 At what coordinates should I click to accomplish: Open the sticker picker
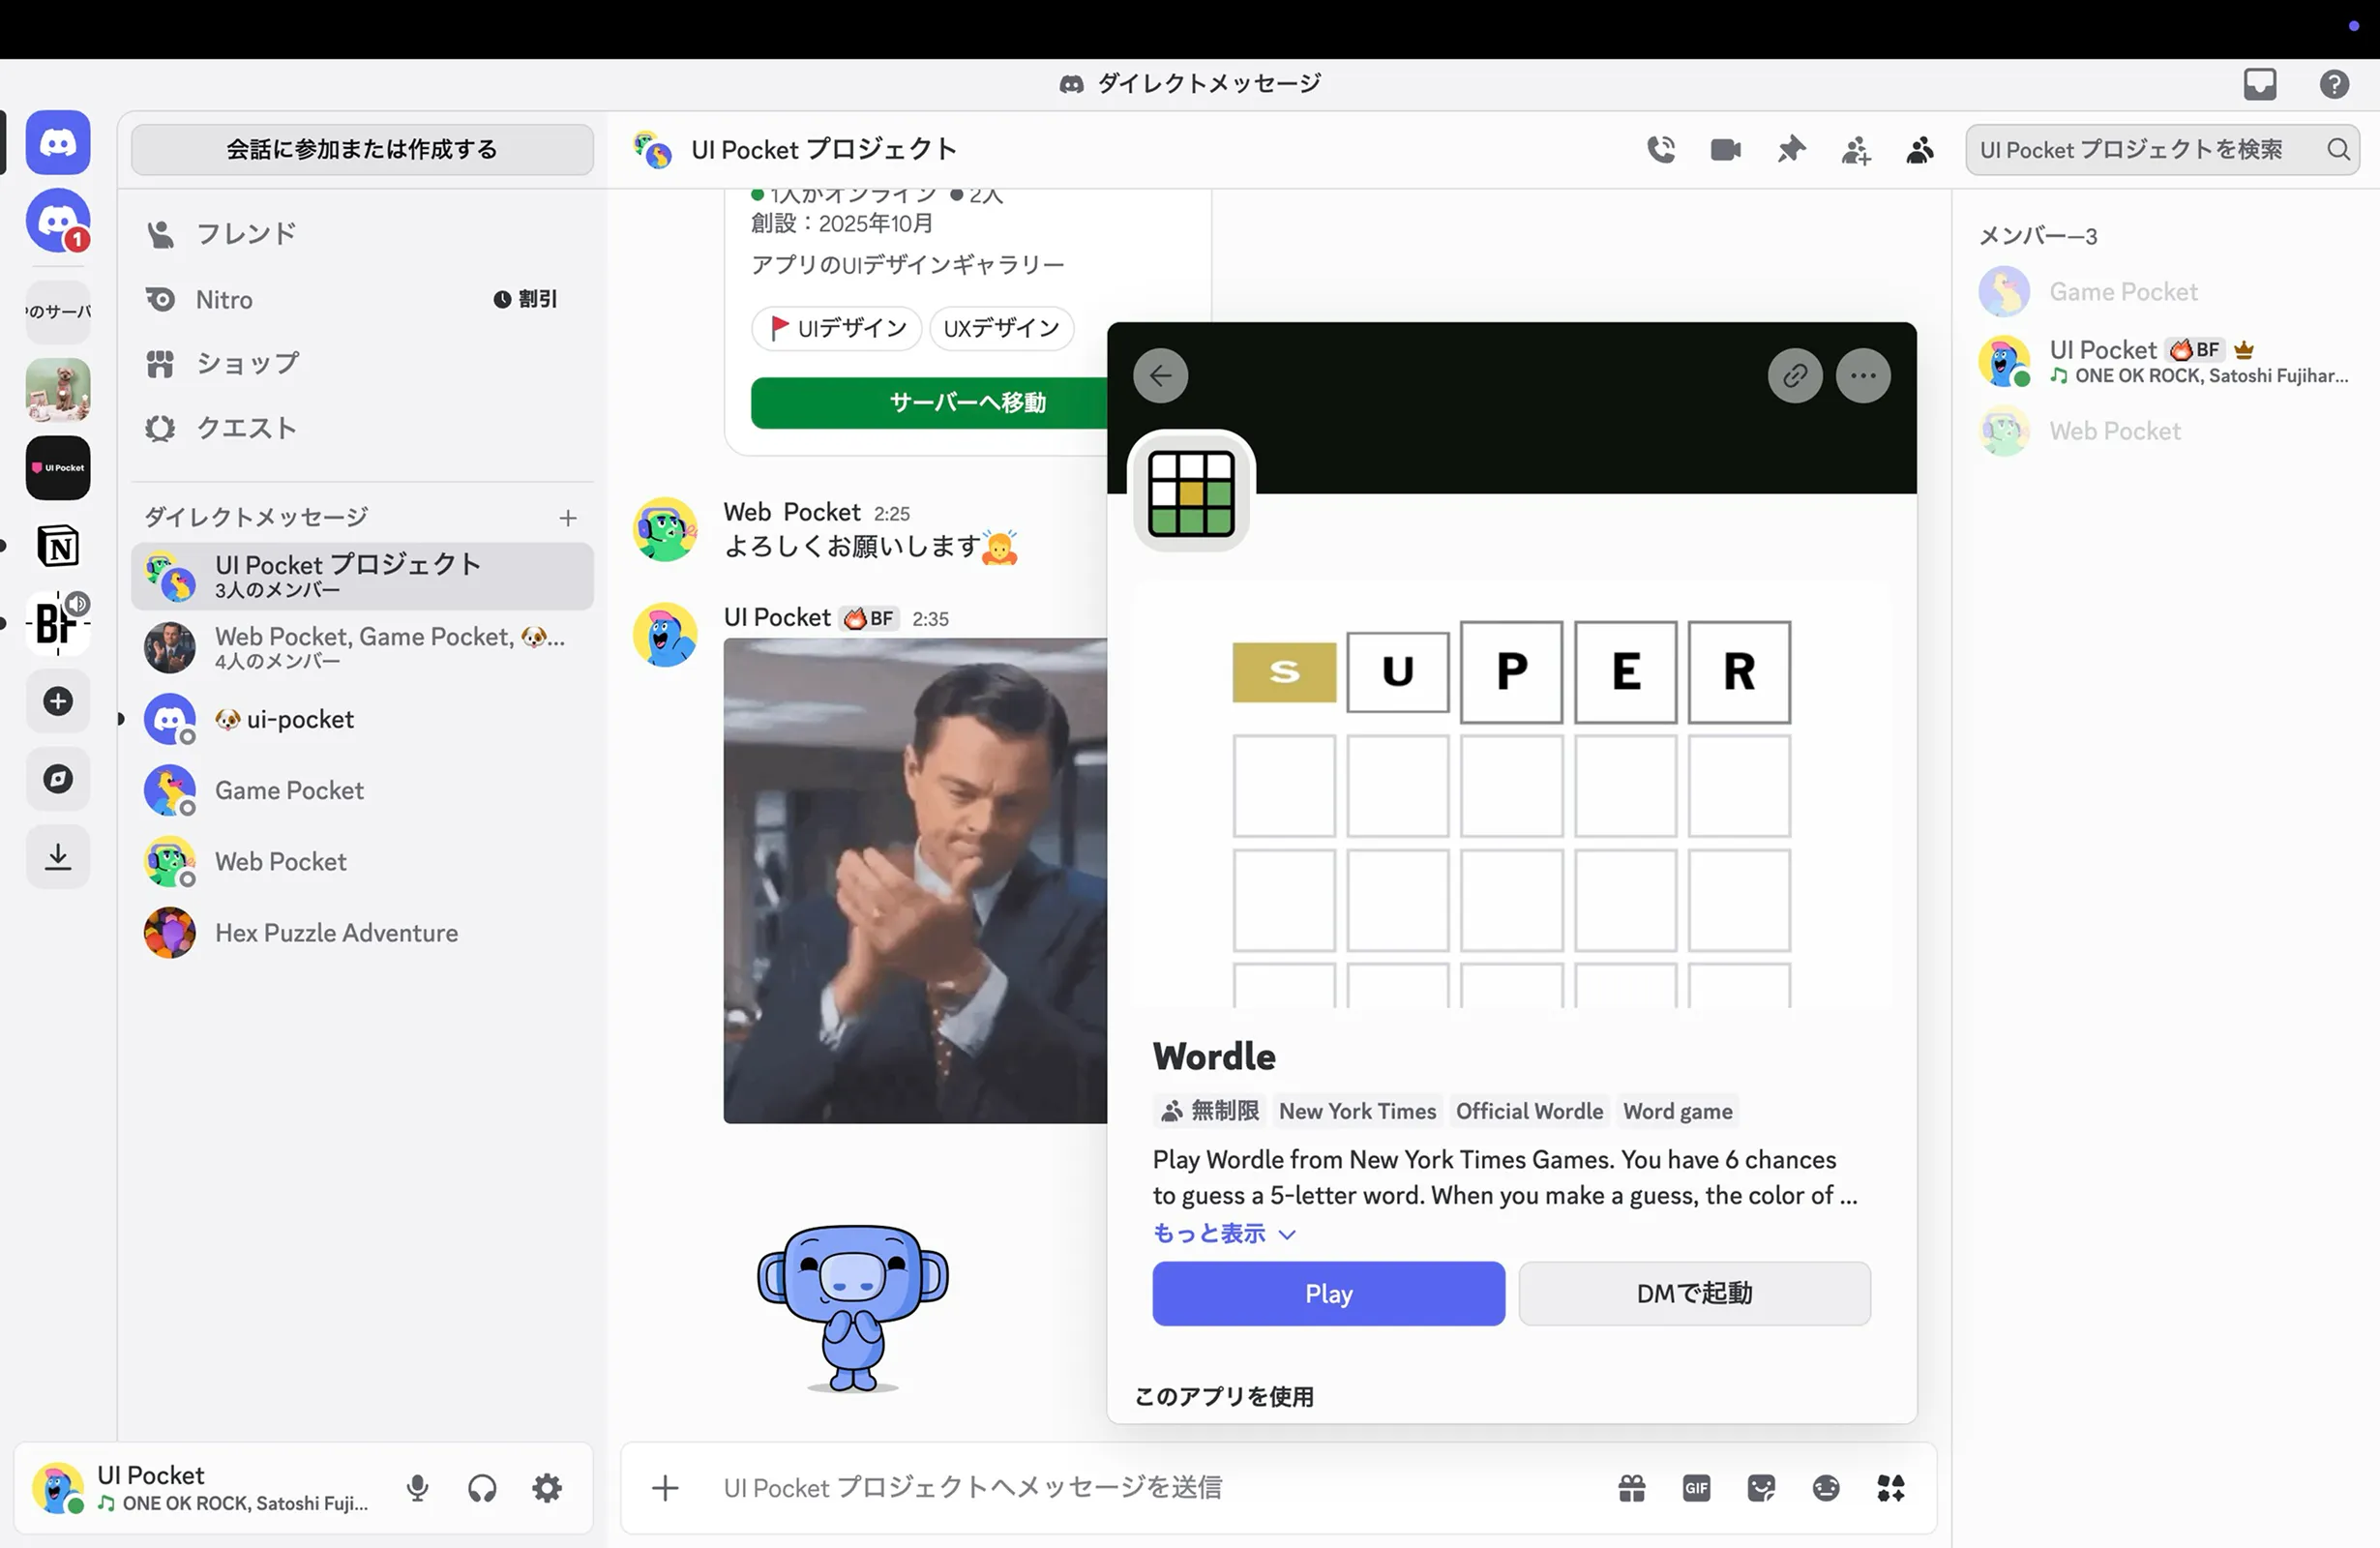pyautogui.click(x=1761, y=1488)
